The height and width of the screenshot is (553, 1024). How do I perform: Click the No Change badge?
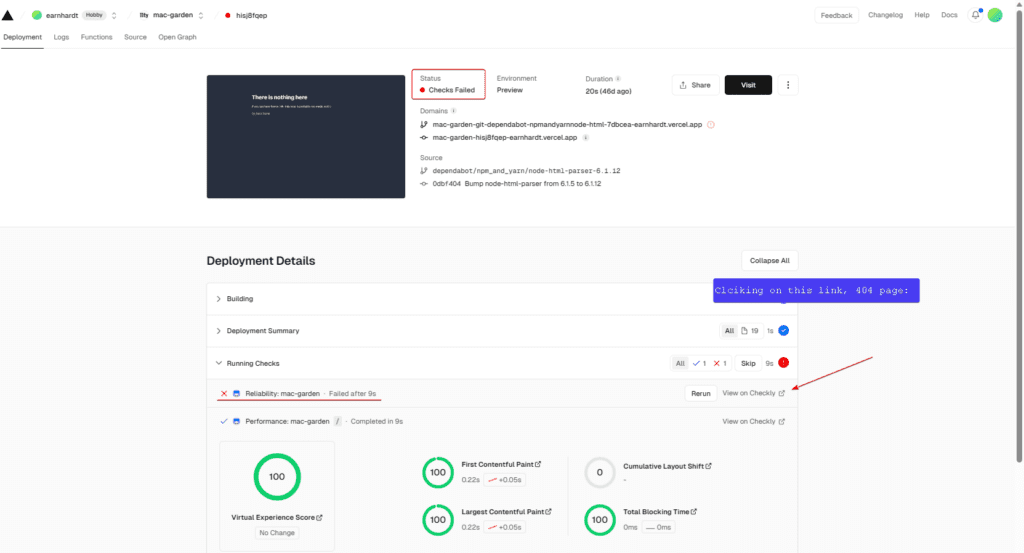tap(277, 533)
